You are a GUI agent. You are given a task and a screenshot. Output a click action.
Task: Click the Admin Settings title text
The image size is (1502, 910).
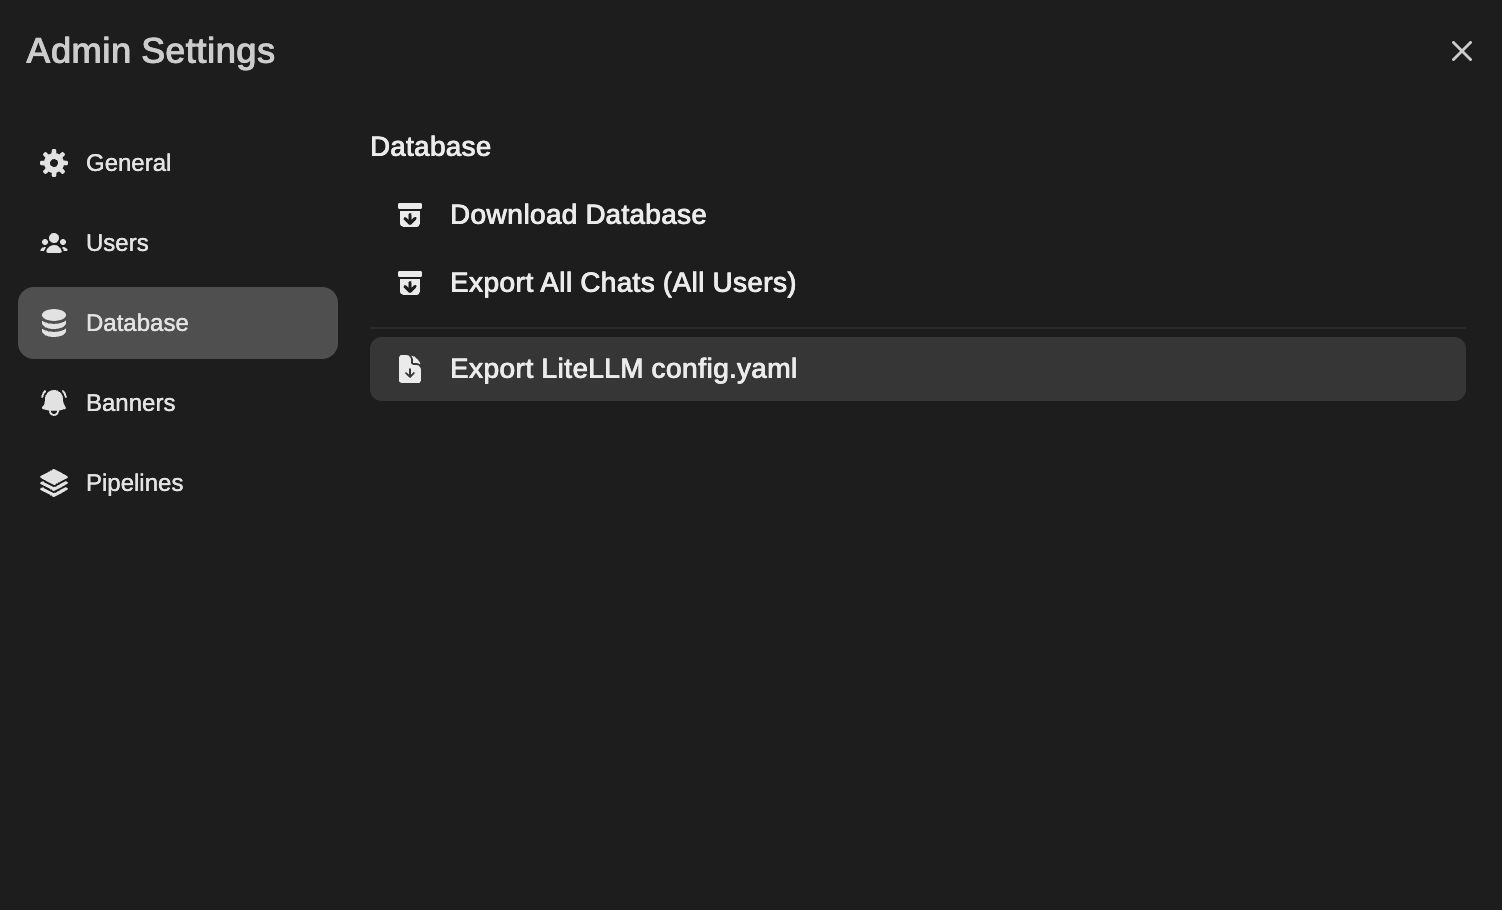(150, 51)
